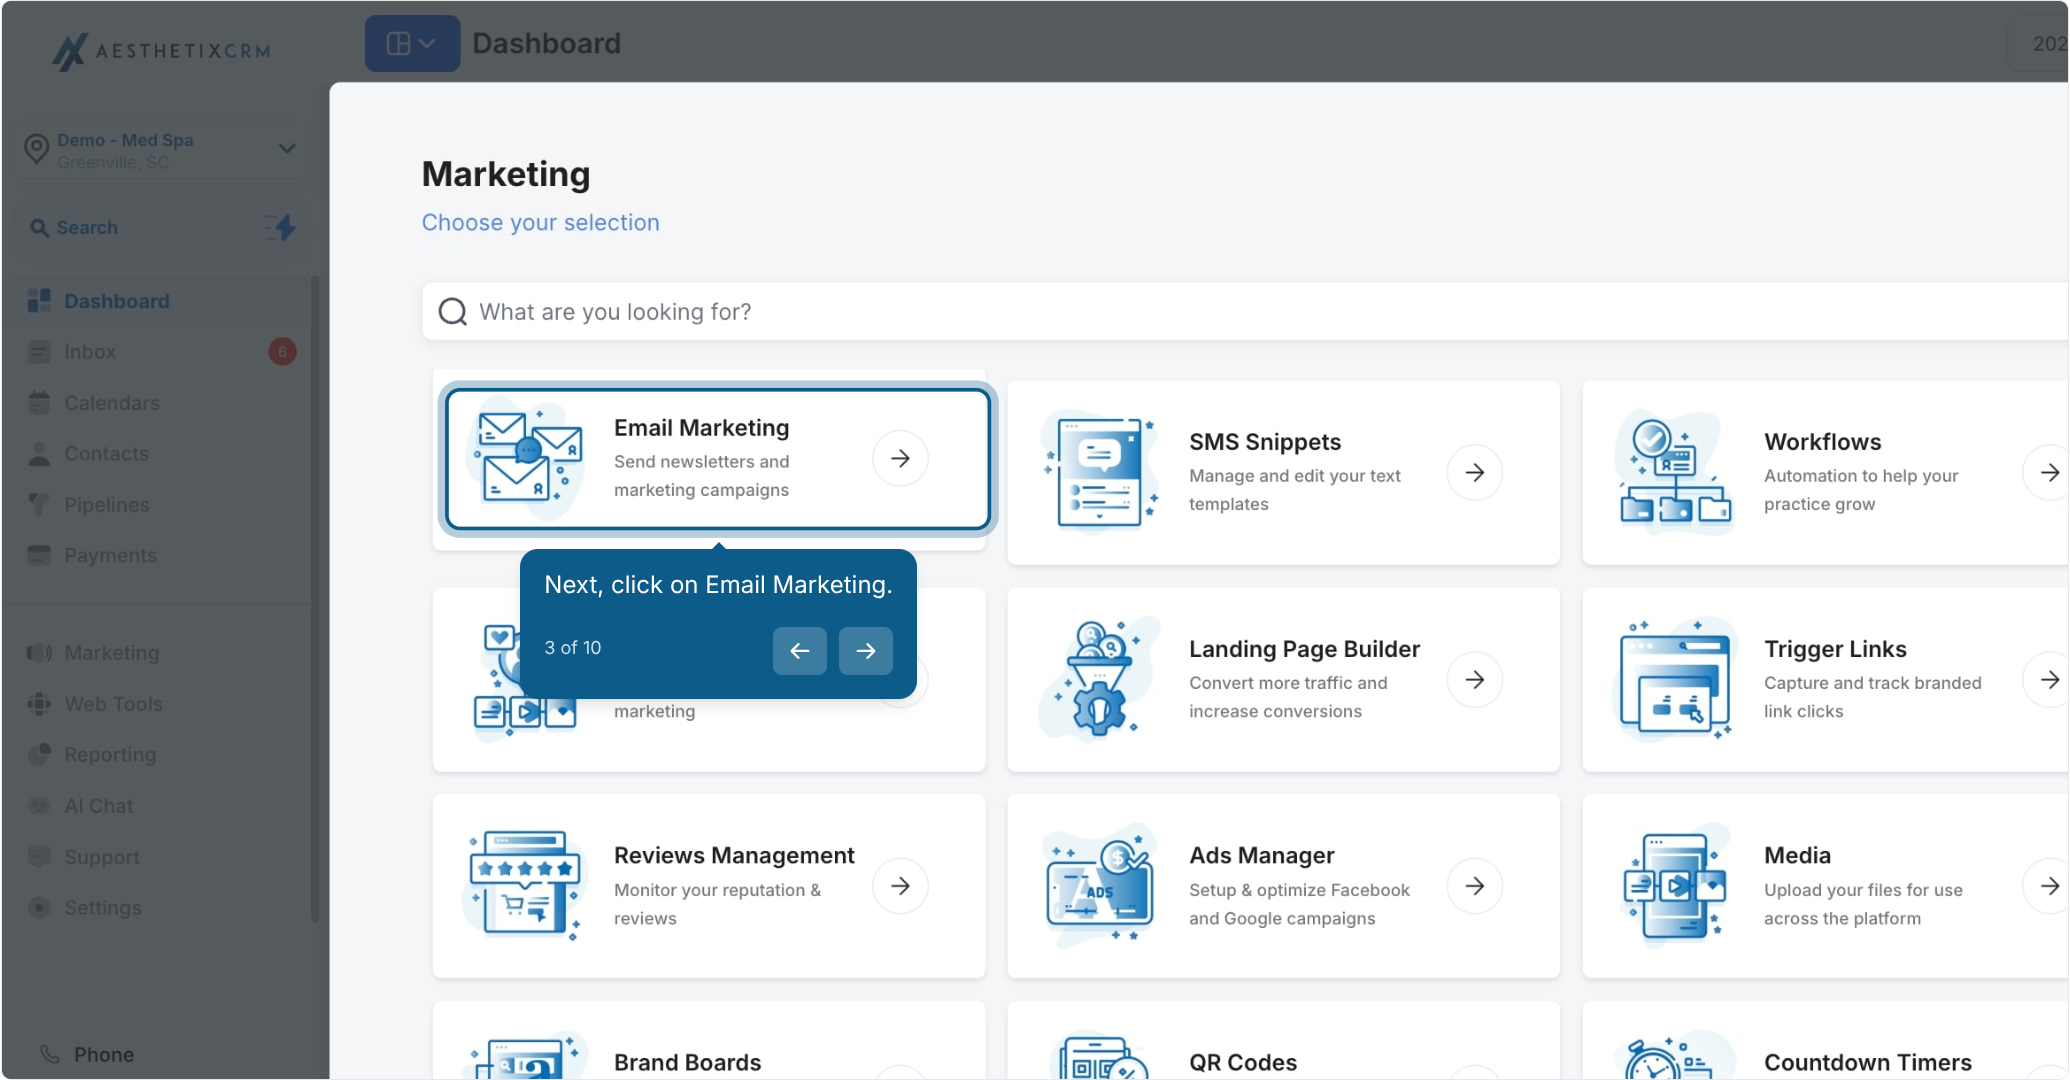
Task: Click the lightning bolt quick actions icon
Action: pyautogui.click(x=283, y=227)
